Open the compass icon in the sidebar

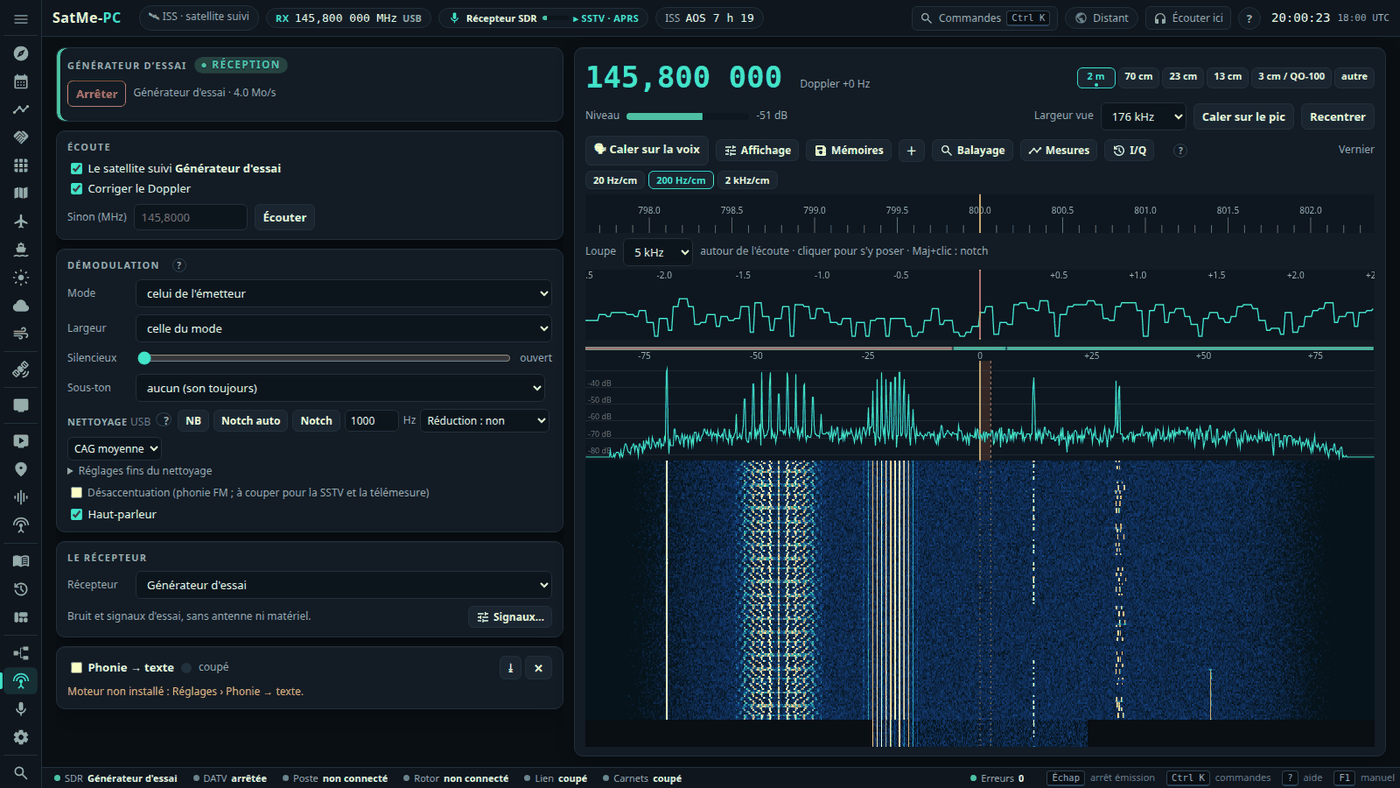(x=21, y=54)
